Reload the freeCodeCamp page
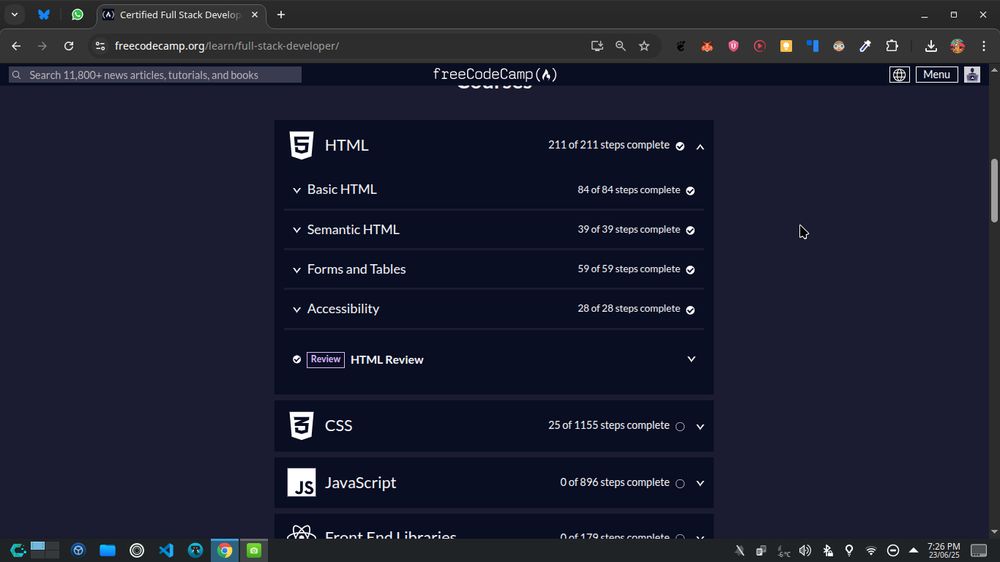Screen dimensions: 1000x562 (68, 46)
